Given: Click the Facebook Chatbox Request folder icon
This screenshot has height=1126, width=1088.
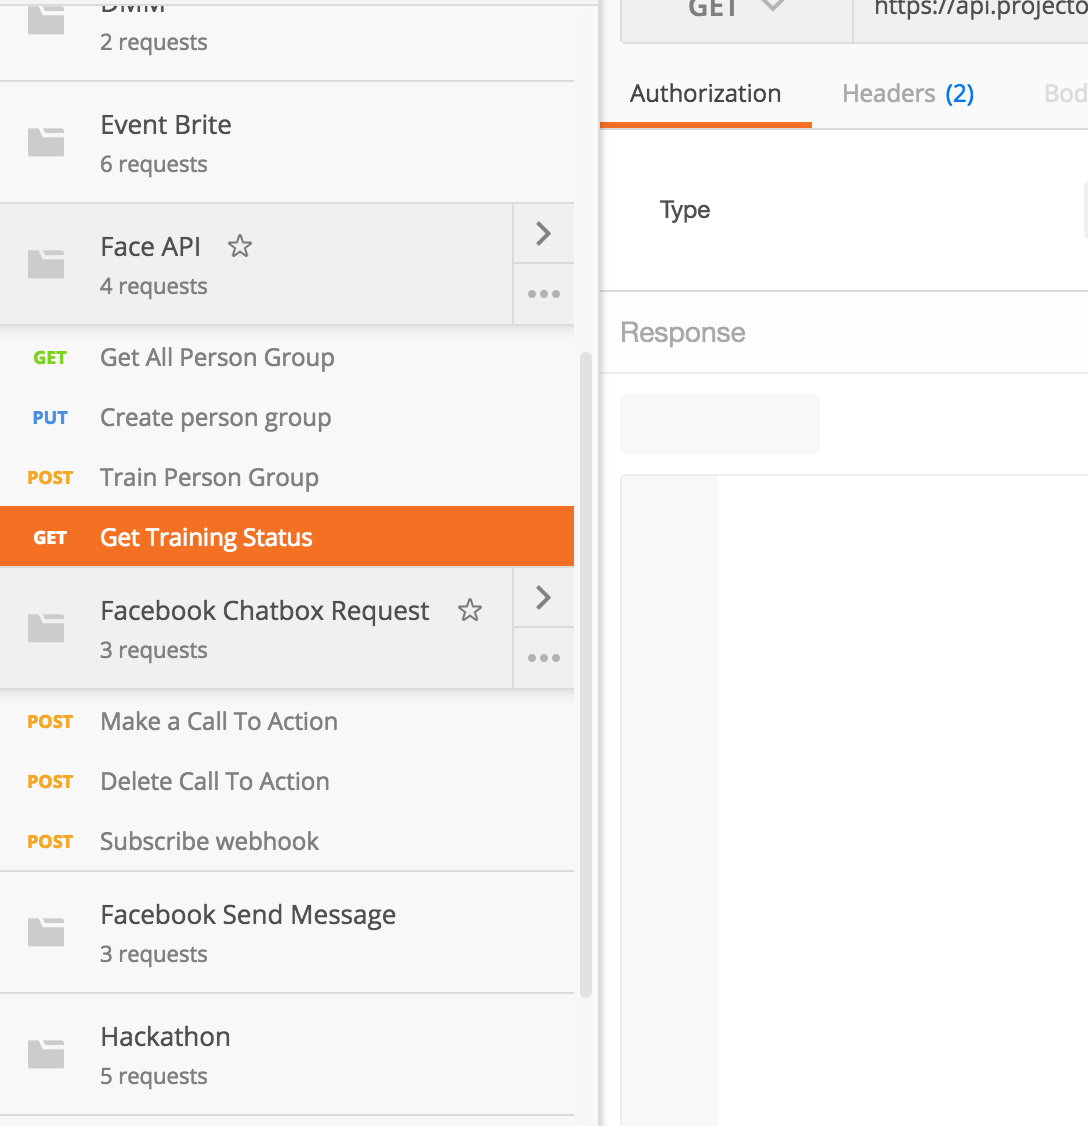Looking at the screenshot, I should pyautogui.click(x=46, y=628).
